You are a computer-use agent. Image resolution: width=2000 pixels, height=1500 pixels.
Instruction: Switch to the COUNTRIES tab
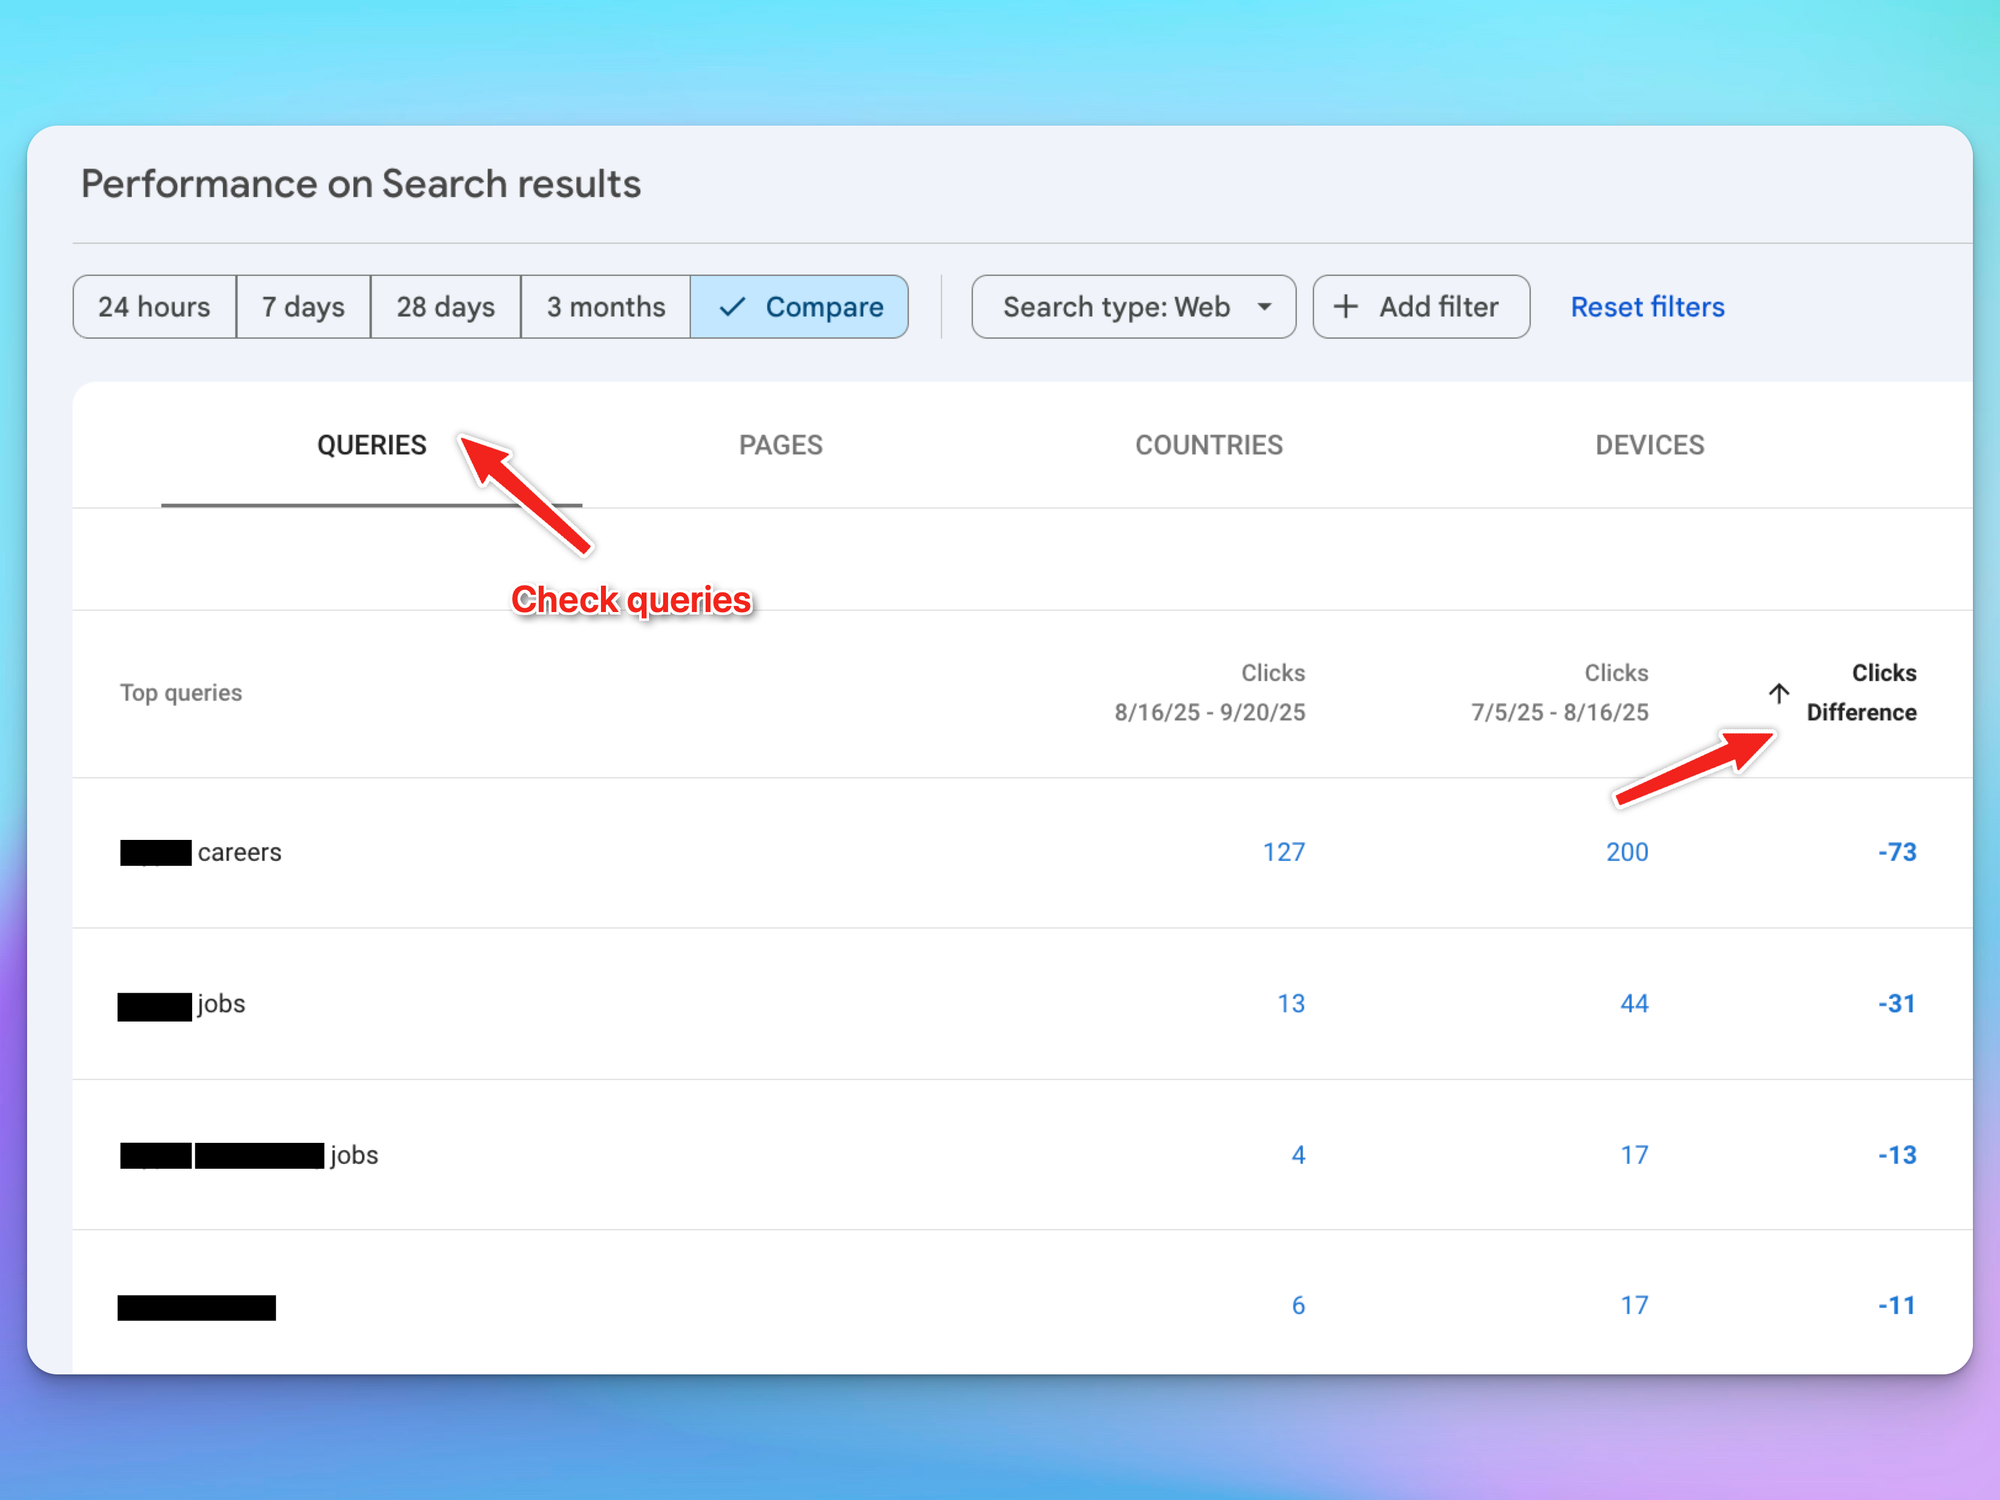pos(1208,445)
